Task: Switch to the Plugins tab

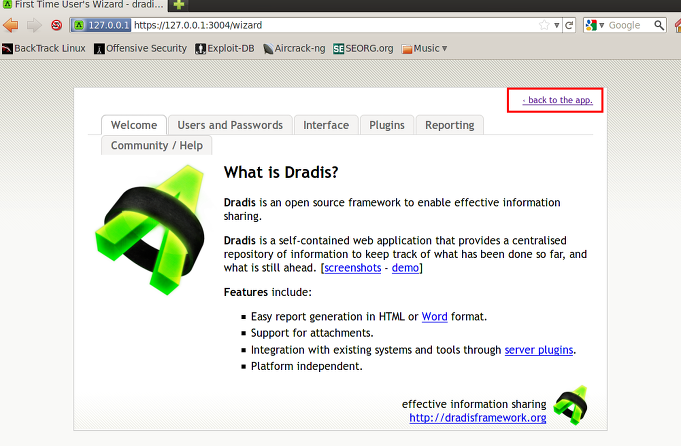Action: 387,125
